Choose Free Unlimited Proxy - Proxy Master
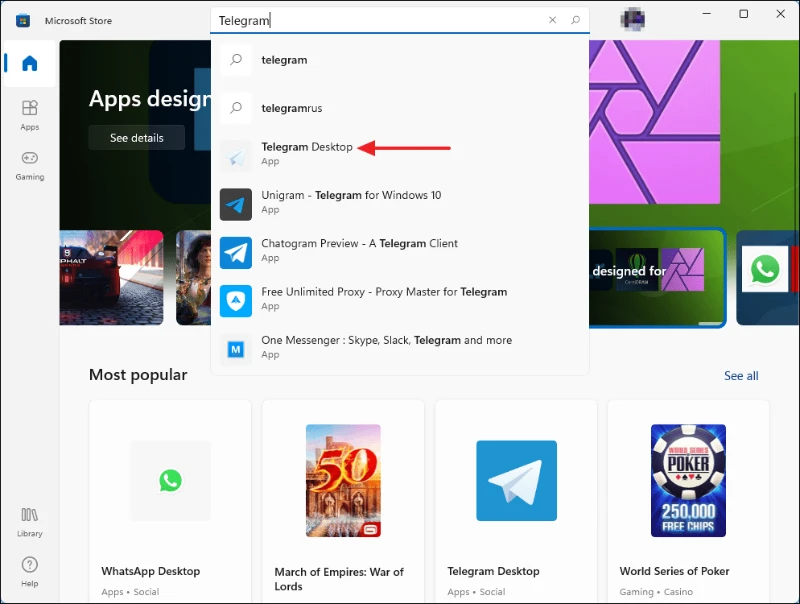This screenshot has height=604, width=800. pos(399,301)
